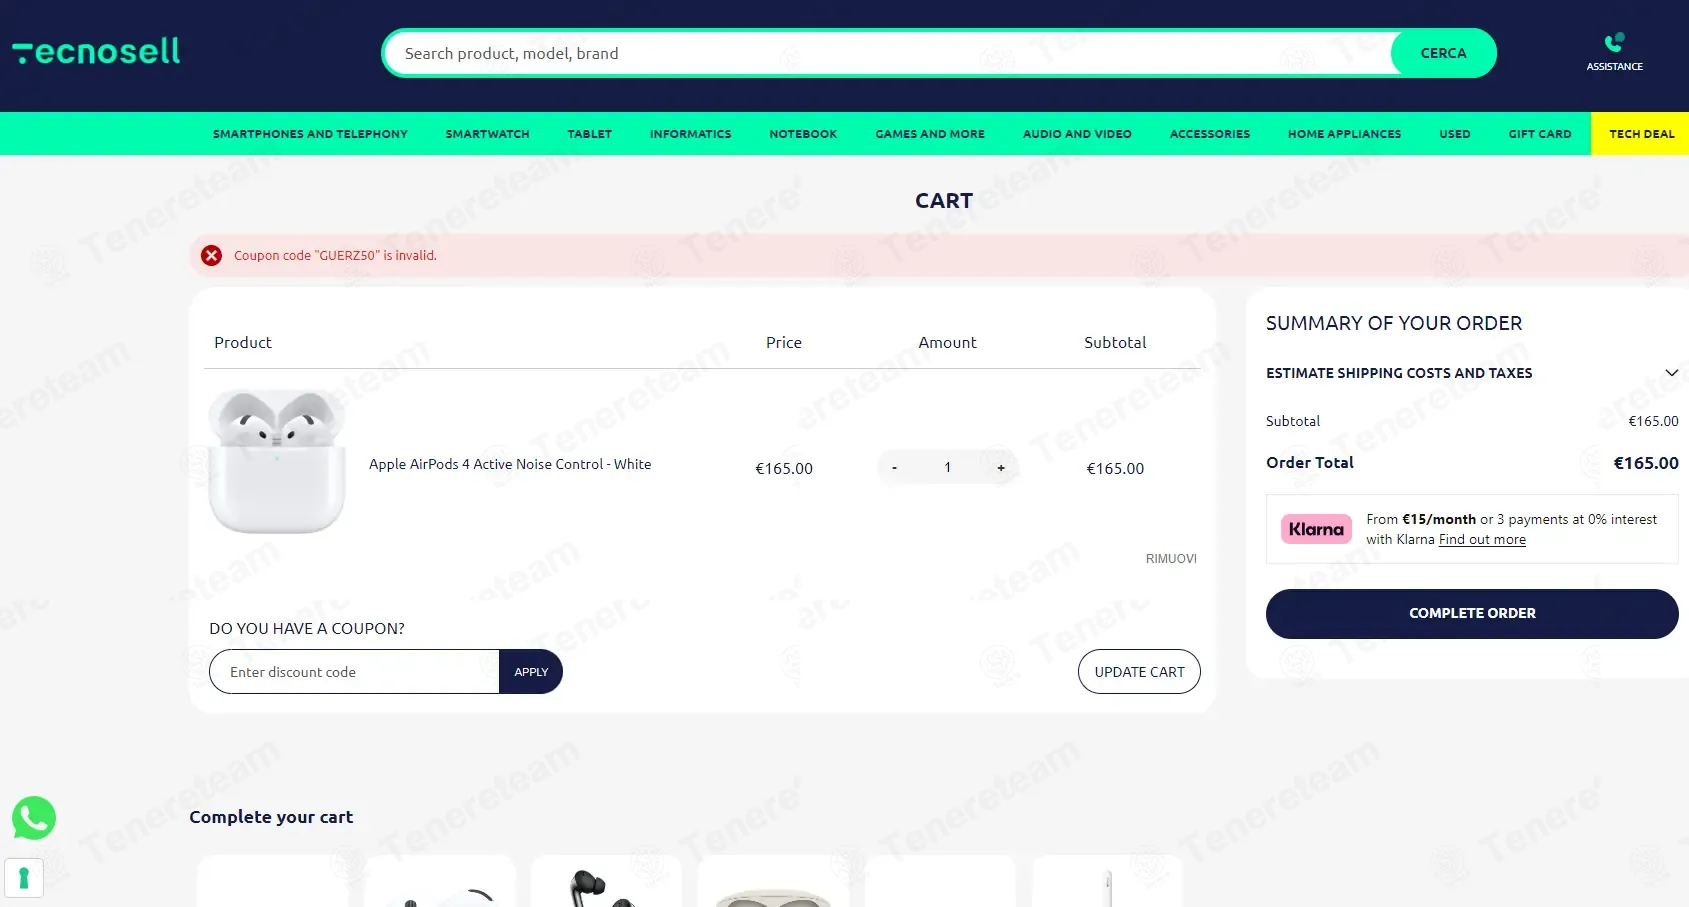Open Smartphones and Telephony menu
This screenshot has height=907, width=1689.
(310, 134)
